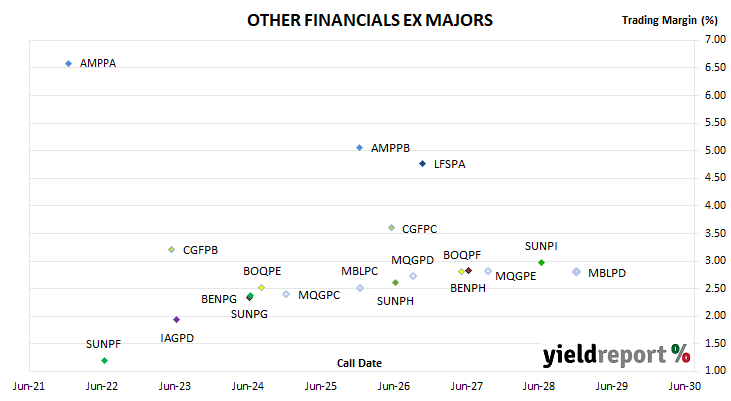Click the green SUNPH diamond marker
The height and width of the screenshot is (401, 731).
click(395, 283)
